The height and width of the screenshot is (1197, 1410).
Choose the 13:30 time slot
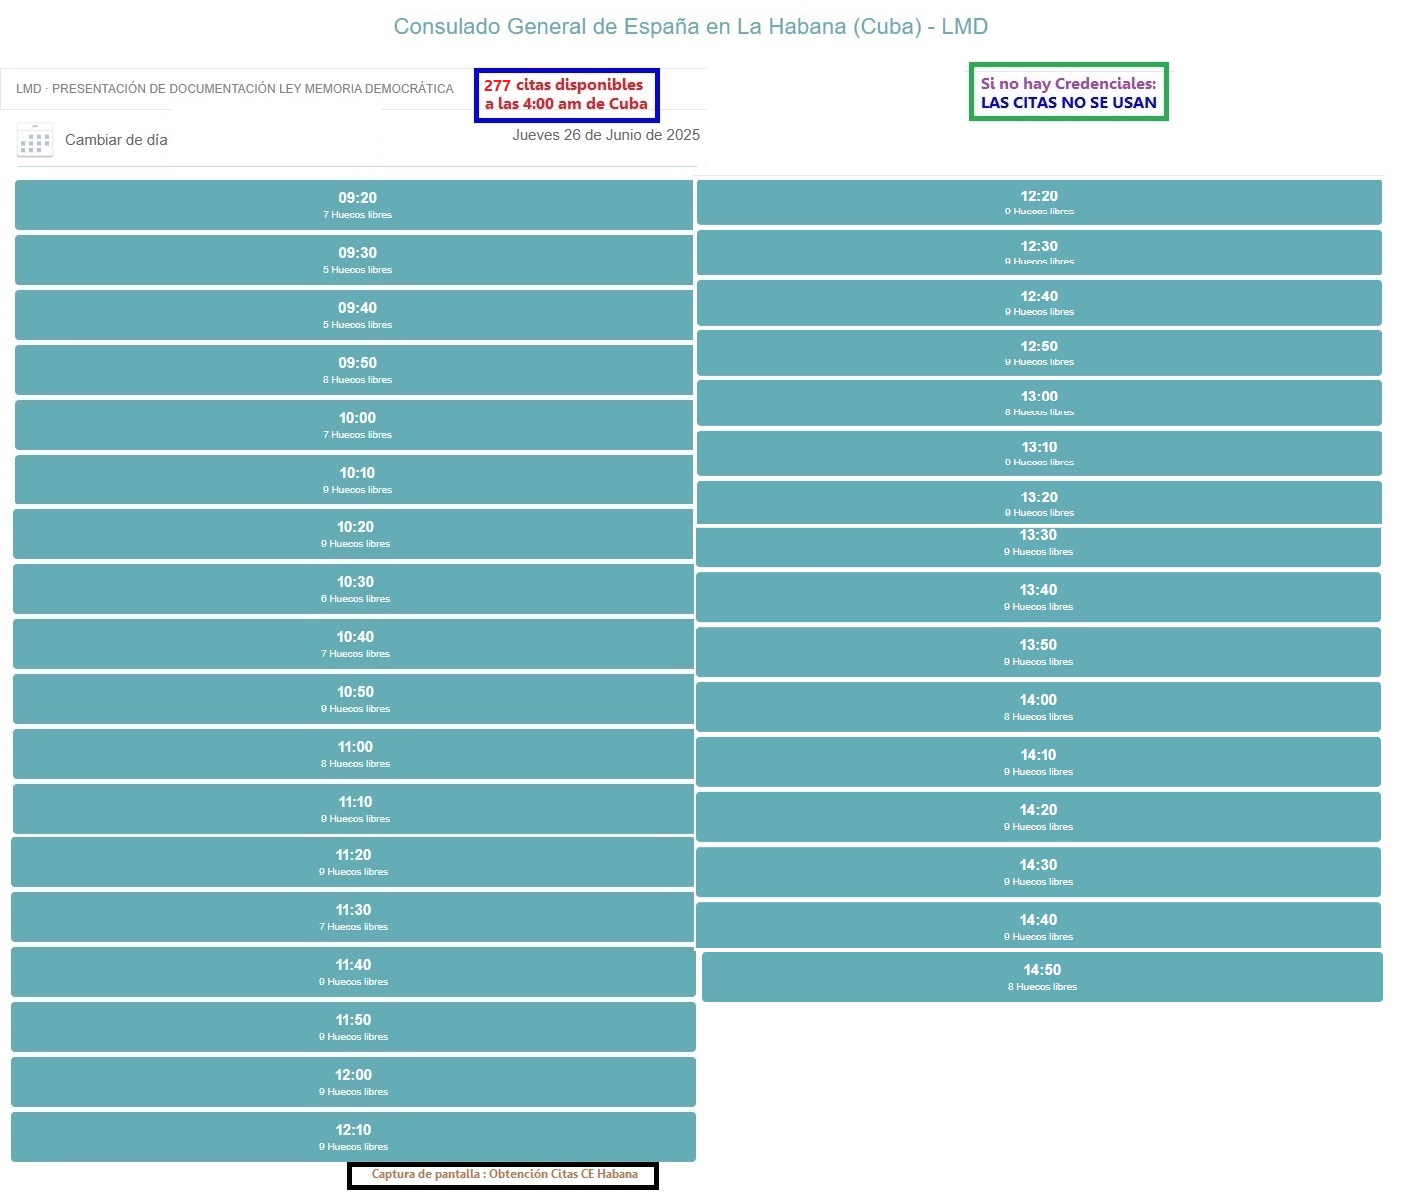pos(1038,547)
